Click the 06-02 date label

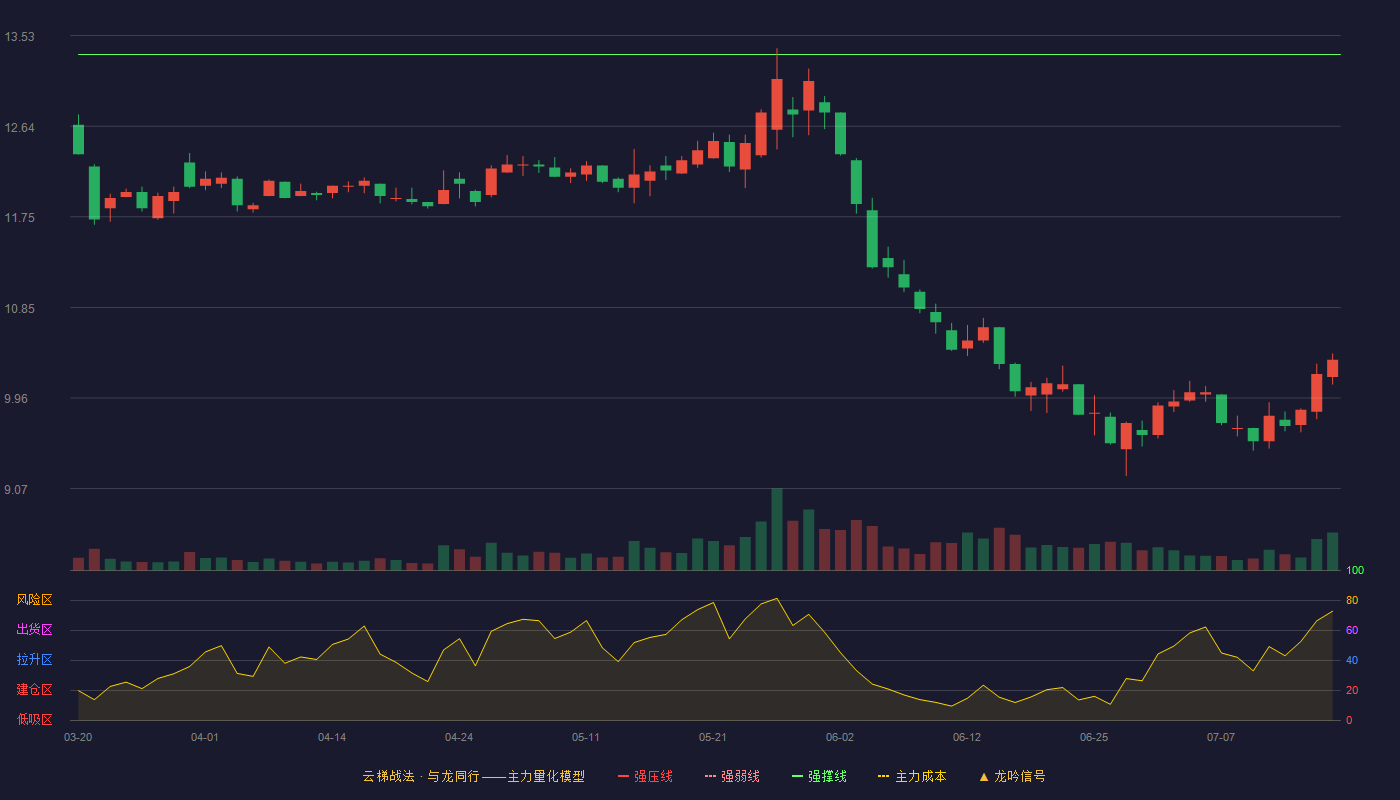(840, 737)
